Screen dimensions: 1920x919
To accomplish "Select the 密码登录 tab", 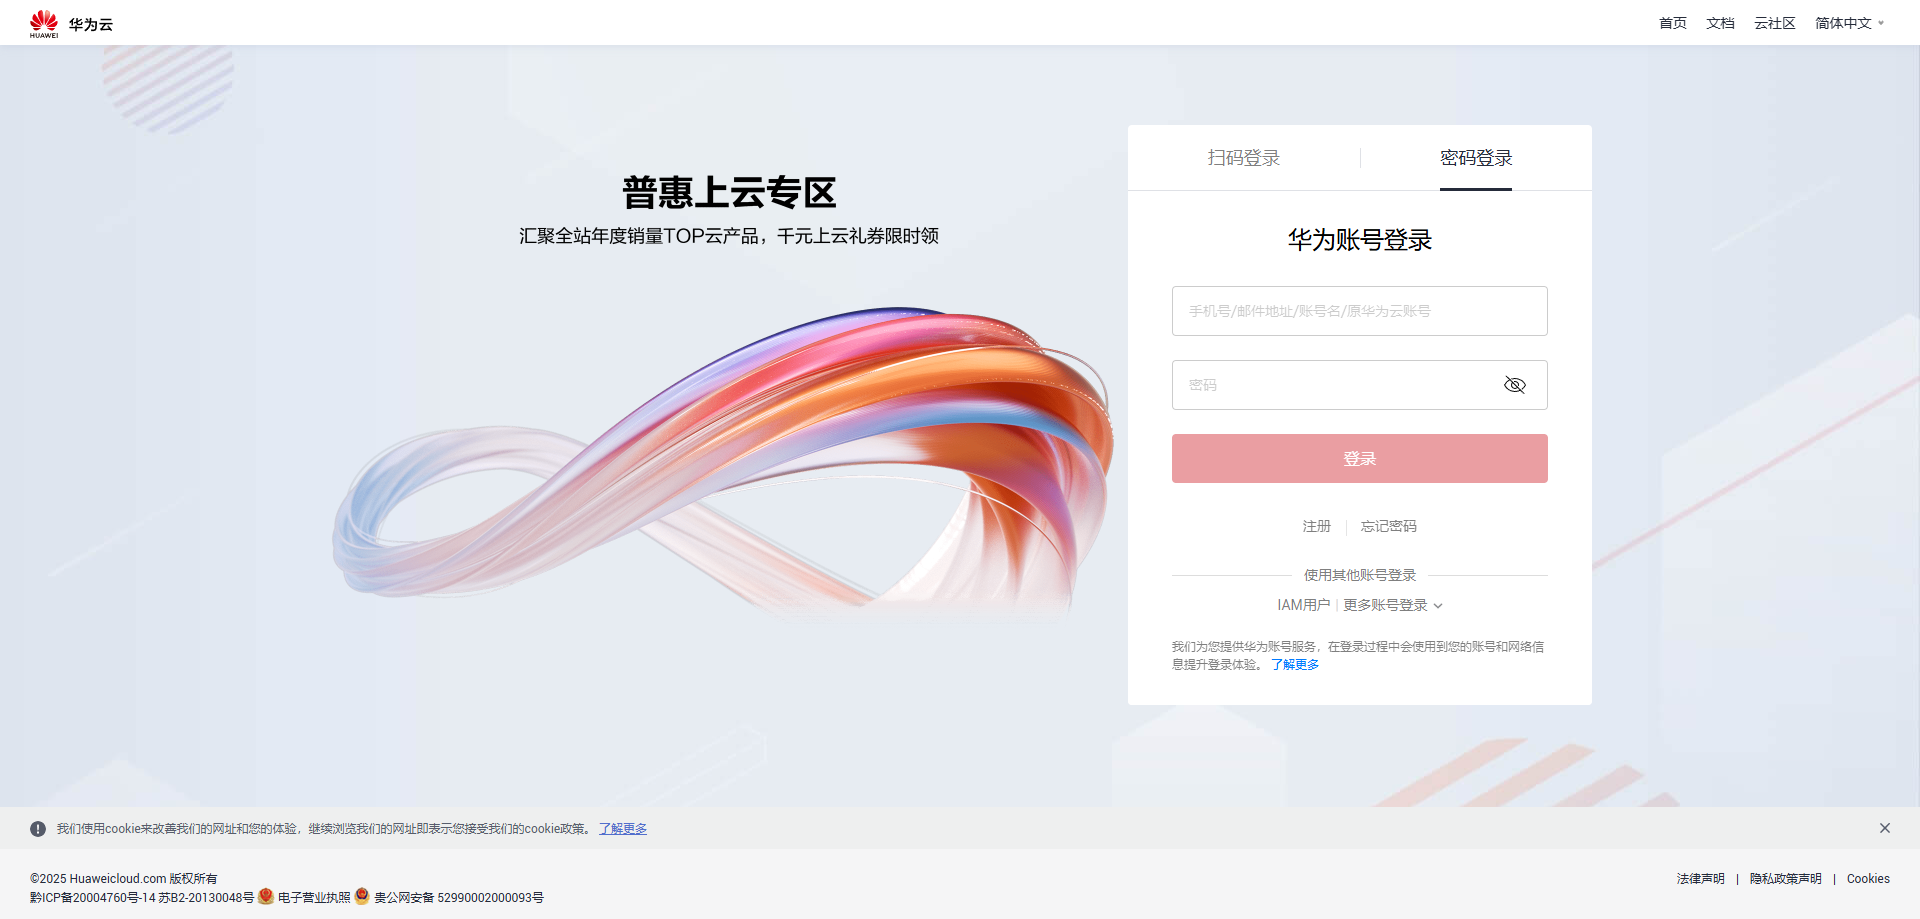I will point(1476,158).
